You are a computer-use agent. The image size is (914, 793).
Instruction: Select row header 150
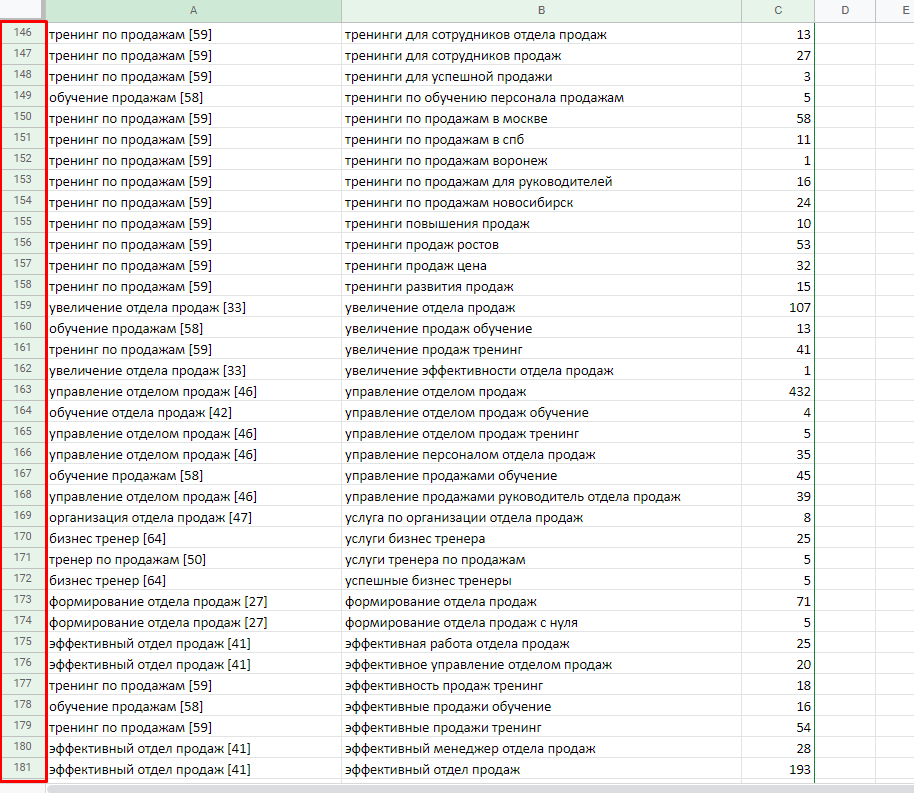pos(23,117)
